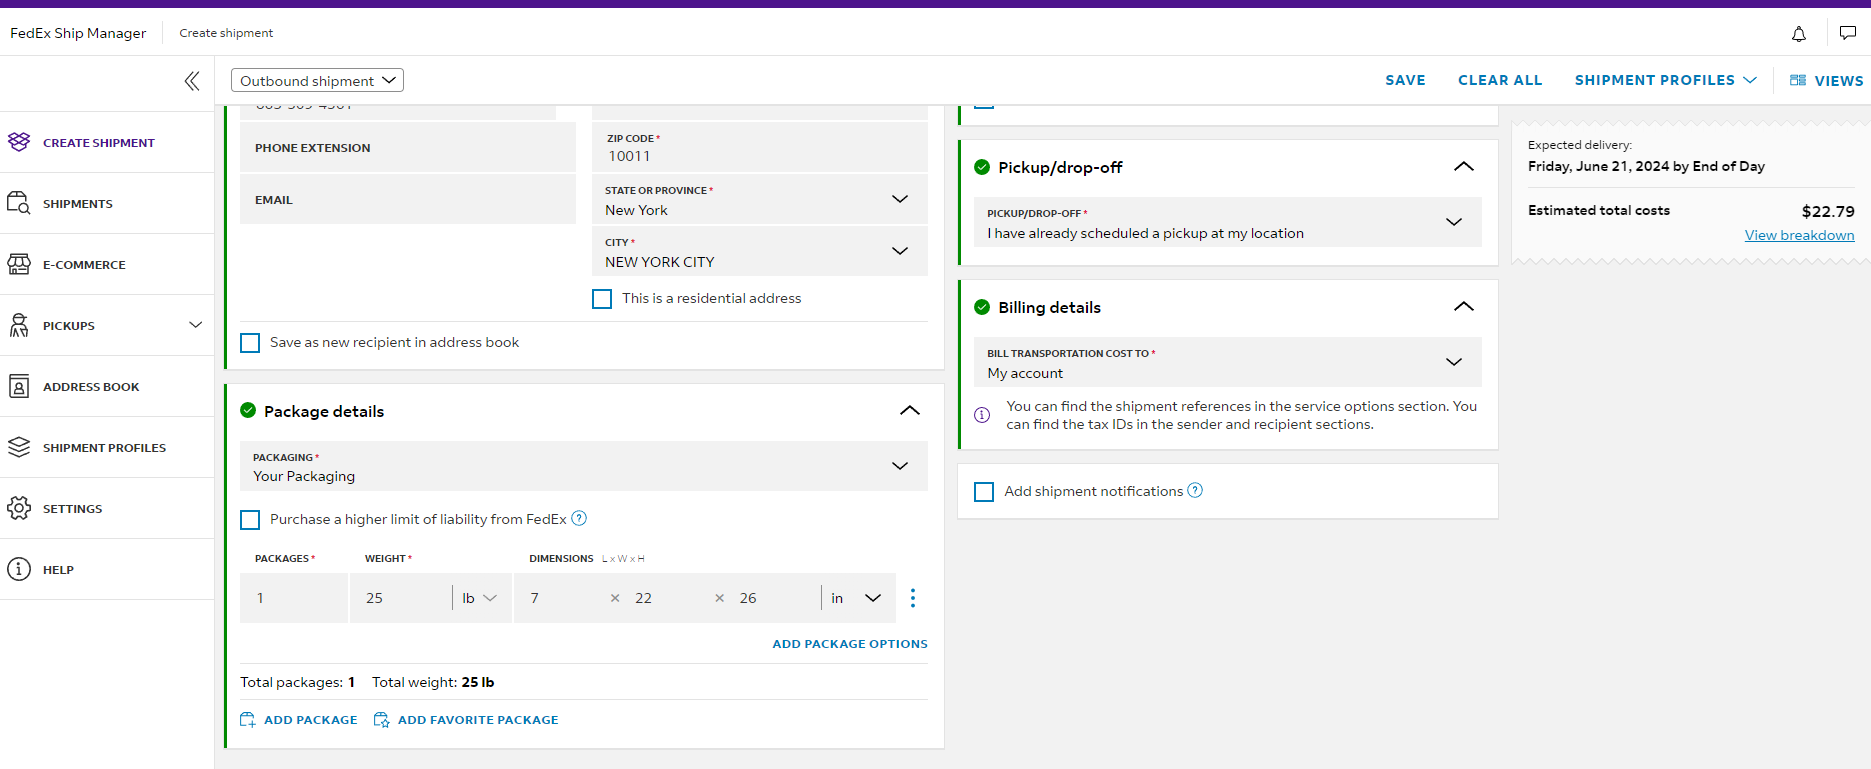
Task: Collapse the sidebar with the double-chevron icon
Action: click(x=192, y=81)
